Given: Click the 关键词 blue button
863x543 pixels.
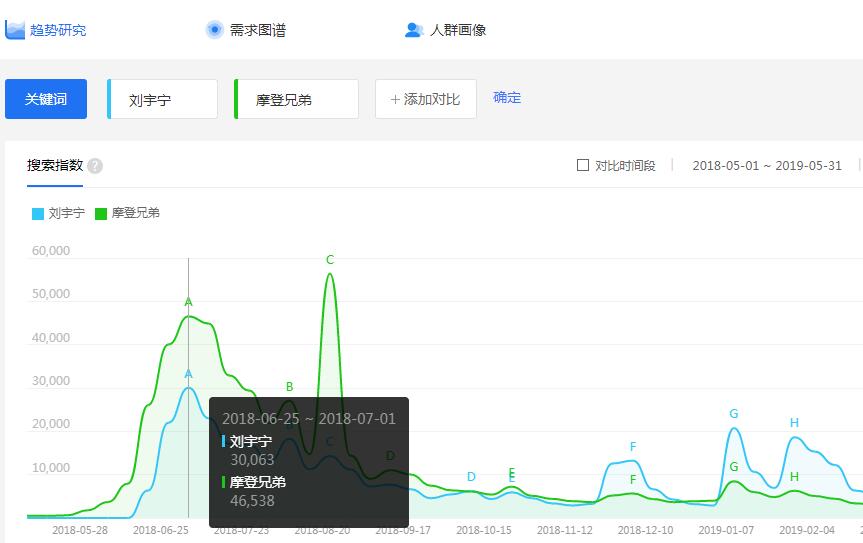Looking at the screenshot, I should point(46,99).
